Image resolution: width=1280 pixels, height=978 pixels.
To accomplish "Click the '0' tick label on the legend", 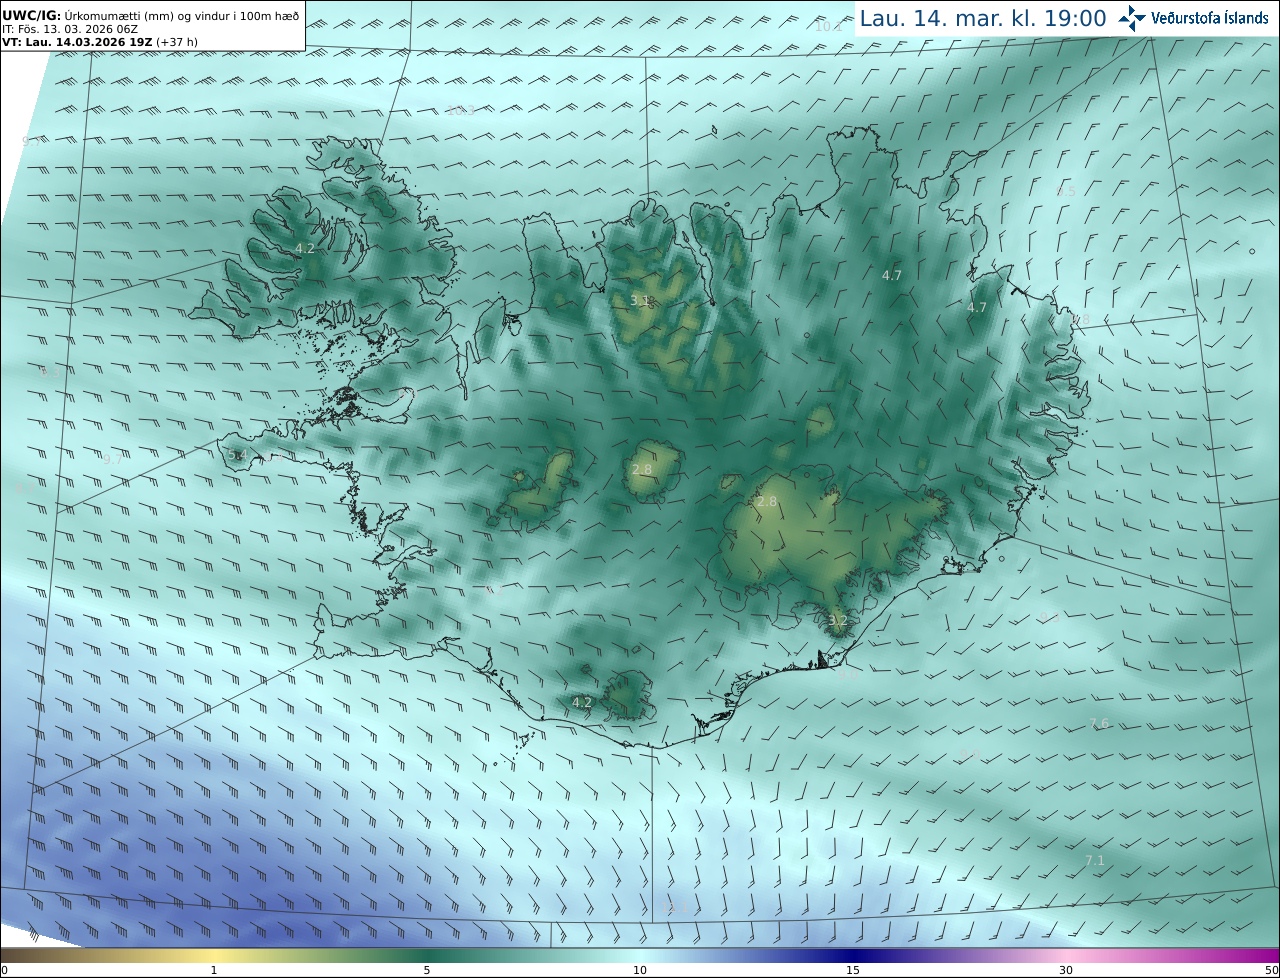I will [4, 970].
